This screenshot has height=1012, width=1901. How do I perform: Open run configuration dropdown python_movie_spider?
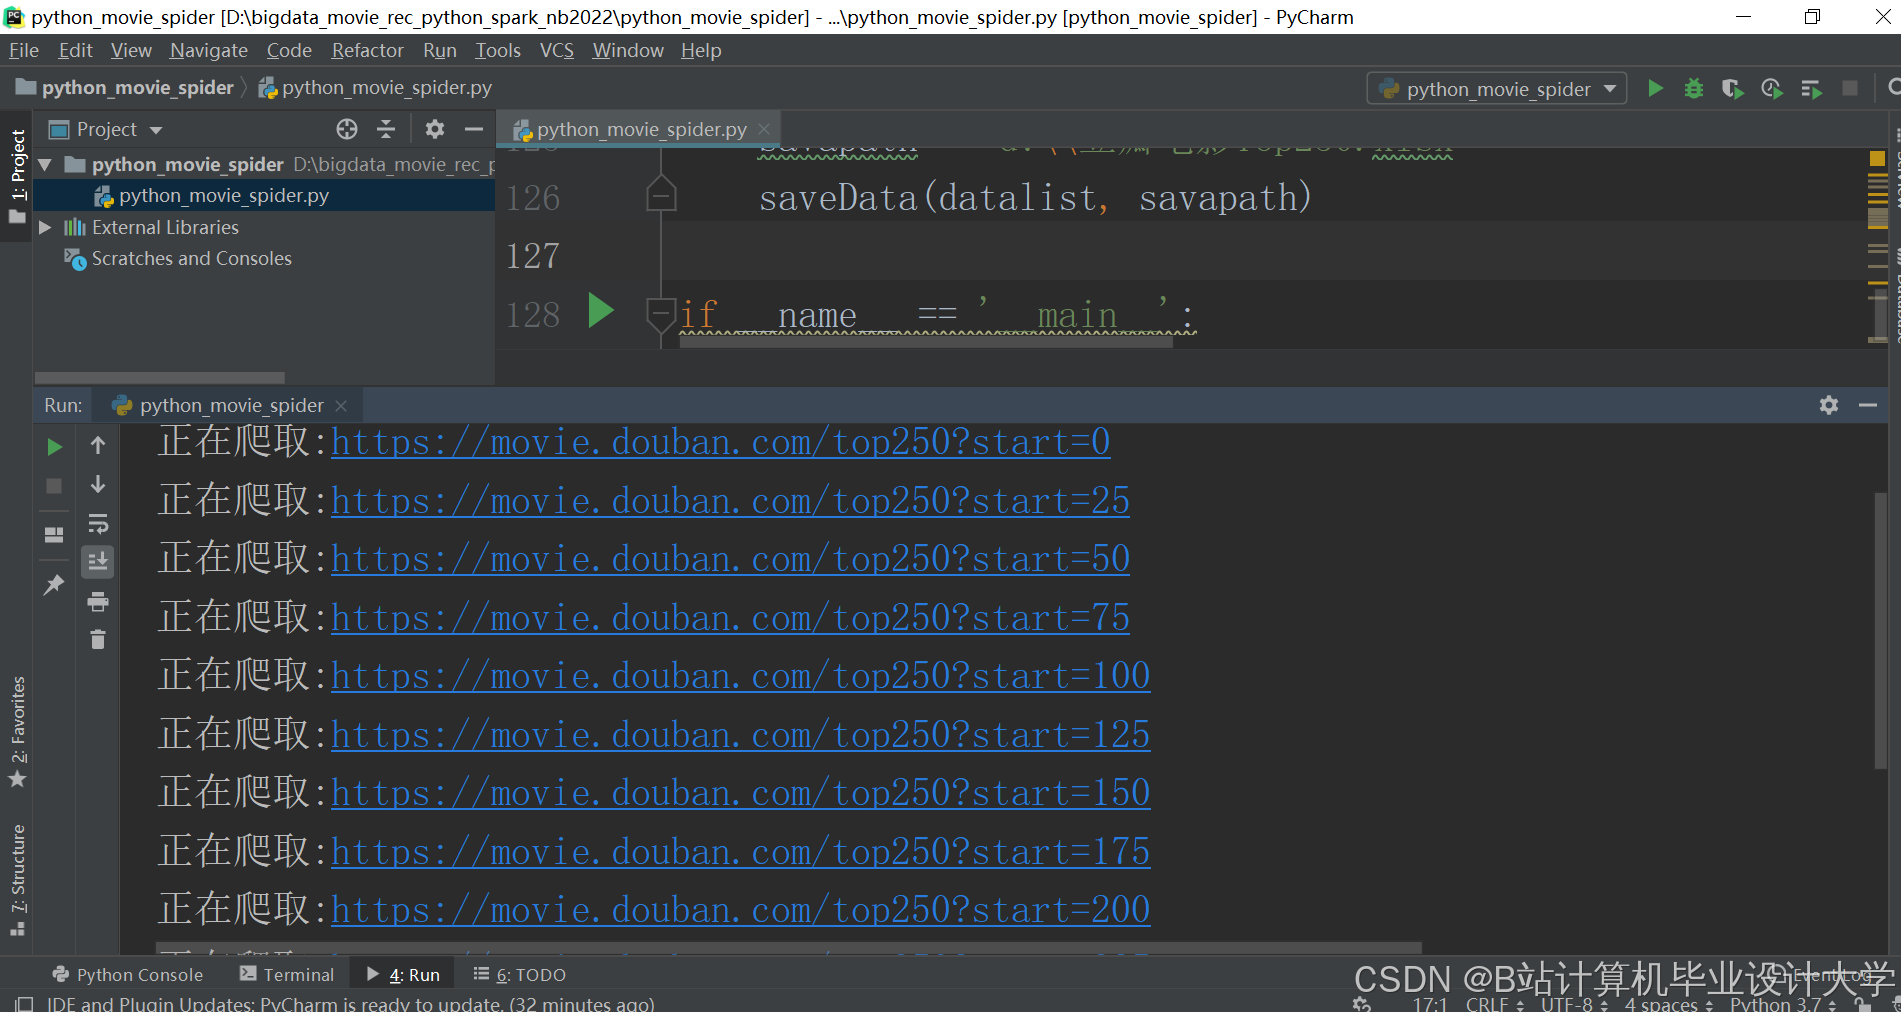tap(1497, 89)
